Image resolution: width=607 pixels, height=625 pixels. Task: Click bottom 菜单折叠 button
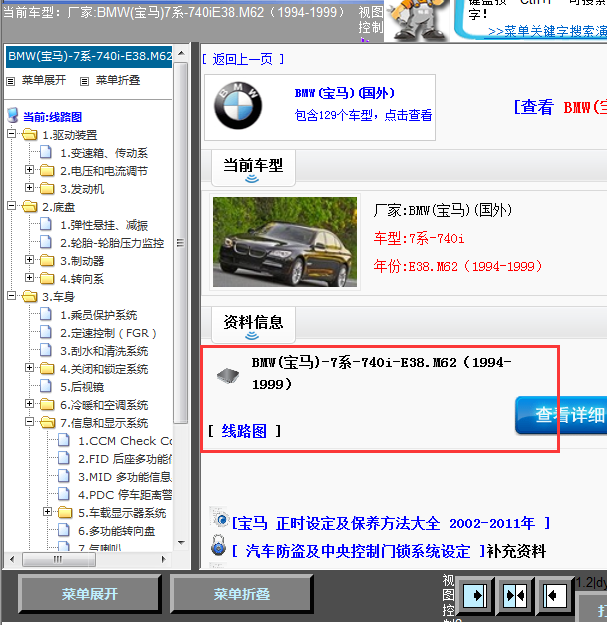242,594
